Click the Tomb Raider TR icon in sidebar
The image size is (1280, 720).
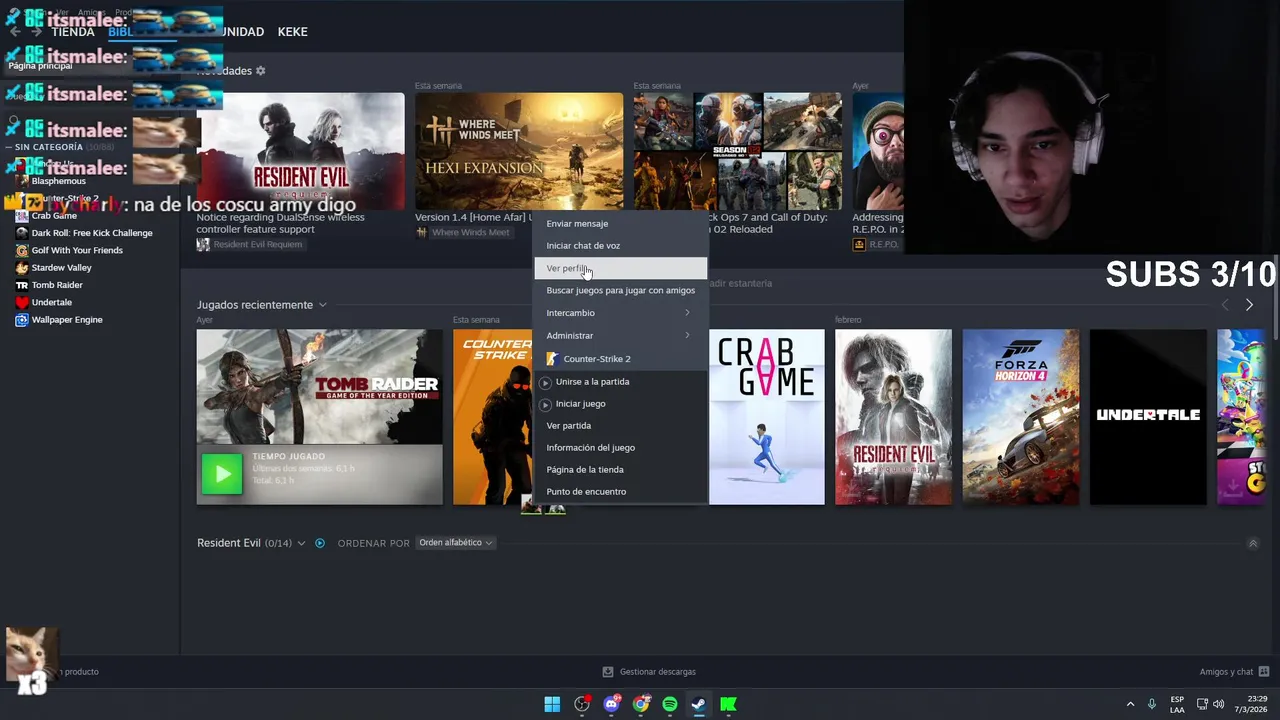pos(22,285)
